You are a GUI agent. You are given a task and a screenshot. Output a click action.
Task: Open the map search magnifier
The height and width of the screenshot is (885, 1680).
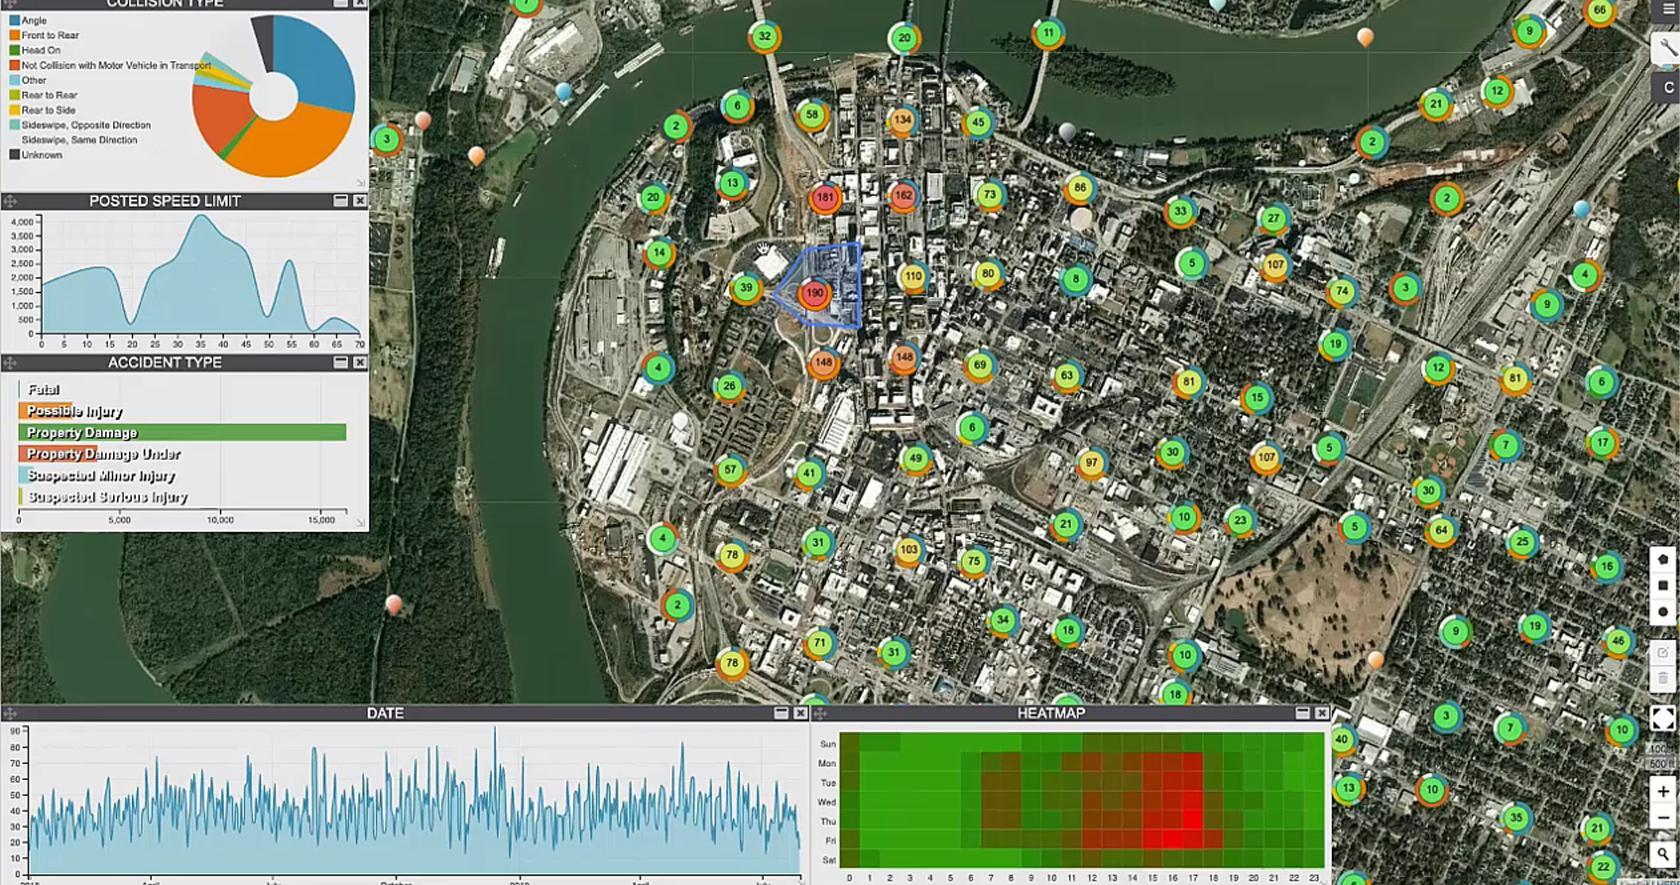(x=1662, y=853)
